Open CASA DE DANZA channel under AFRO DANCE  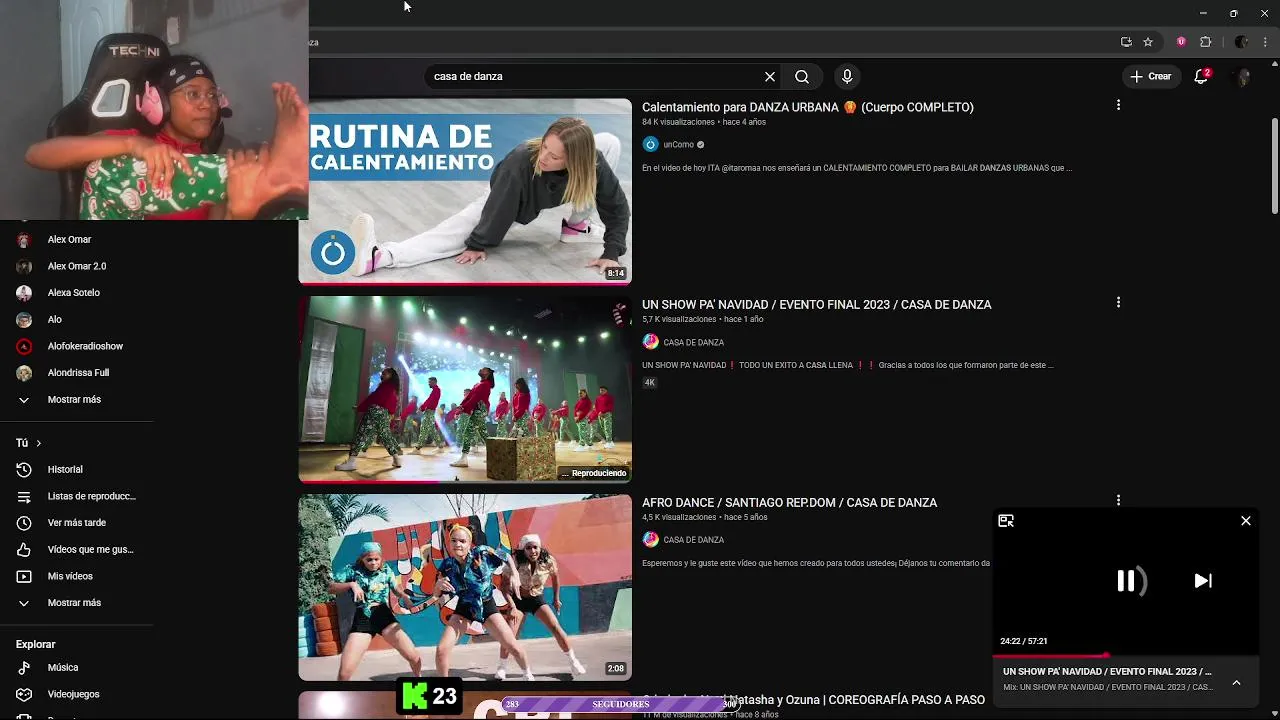coord(693,540)
